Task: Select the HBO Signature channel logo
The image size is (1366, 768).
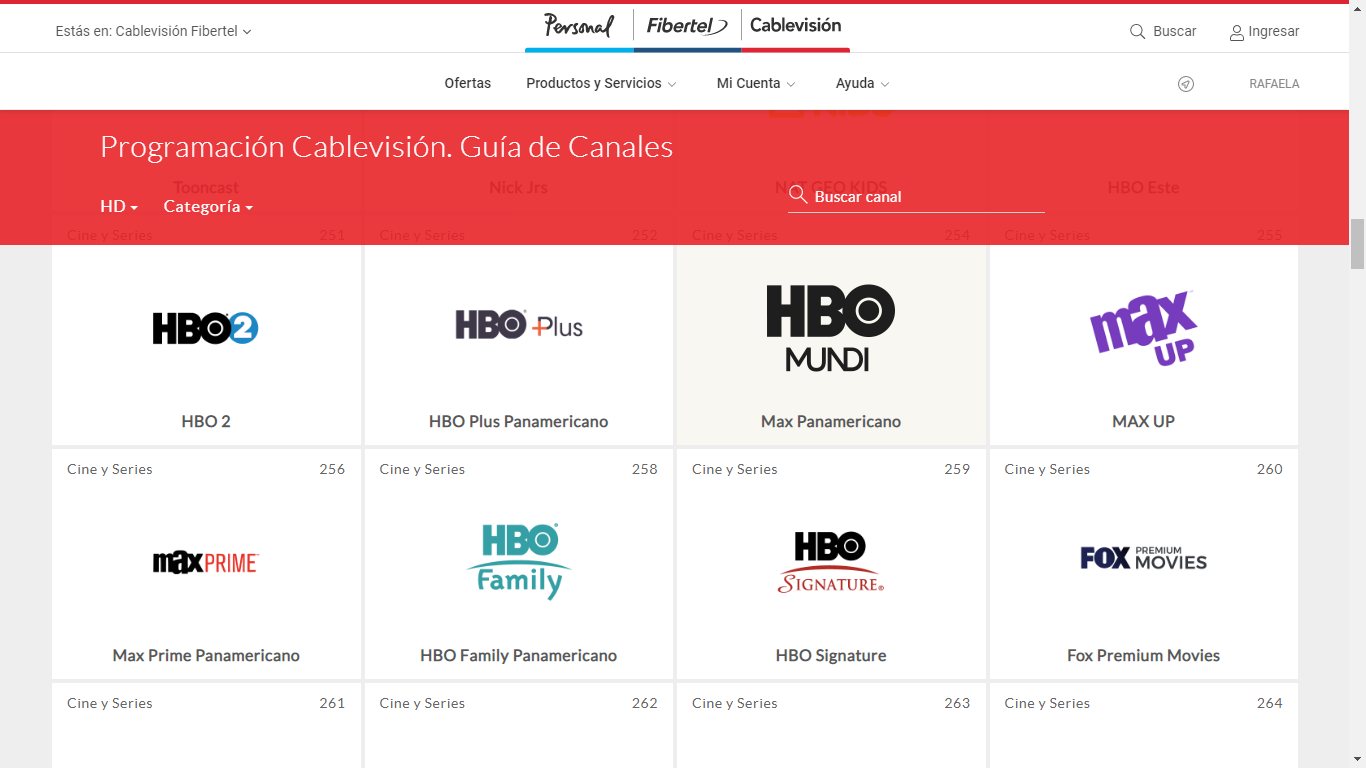Action: pyautogui.click(x=831, y=562)
